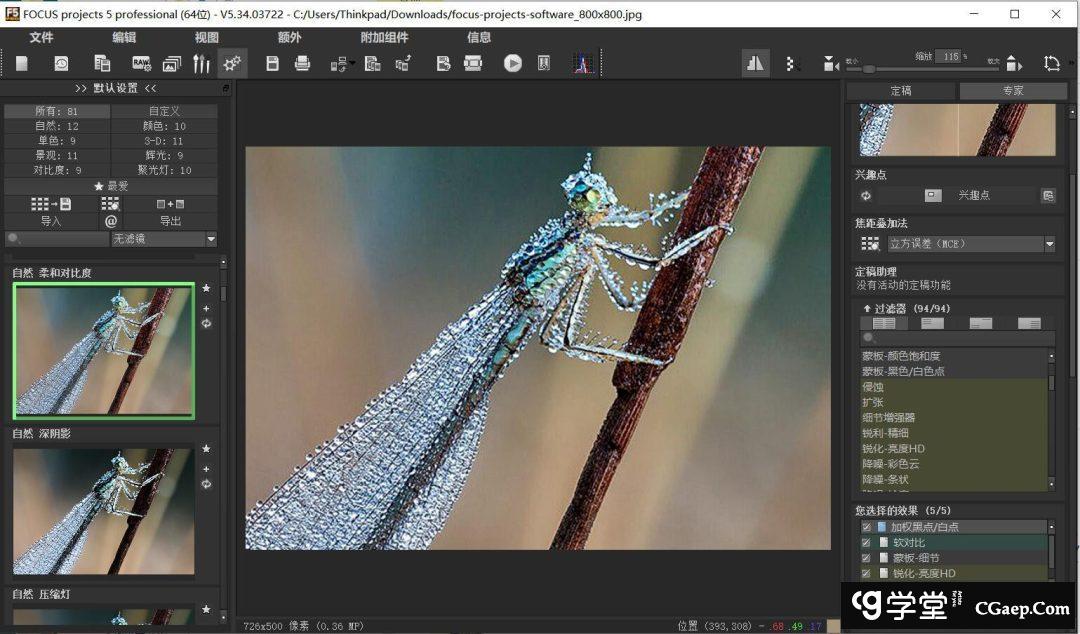This screenshot has height=634, width=1080.
Task: Click the gears settings icon in toolbar
Action: 232,63
